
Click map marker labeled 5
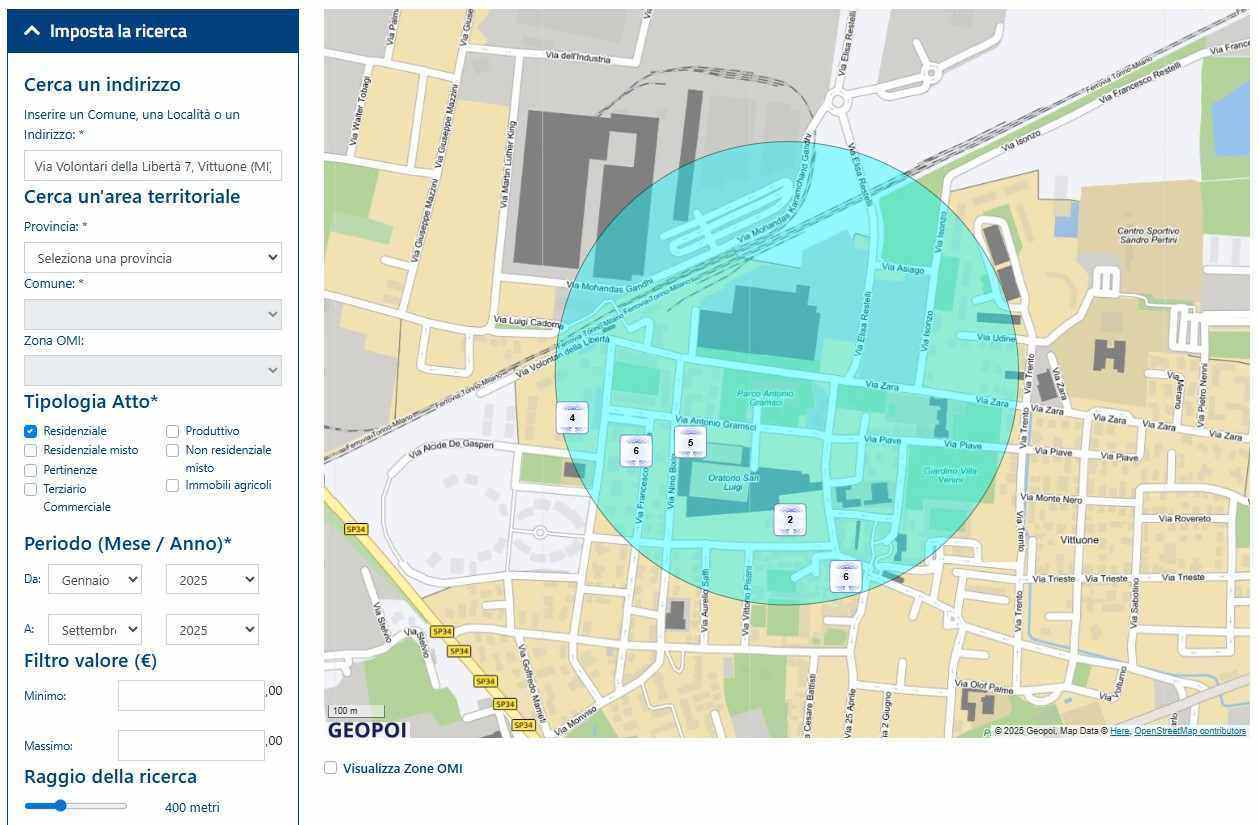tap(690, 442)
